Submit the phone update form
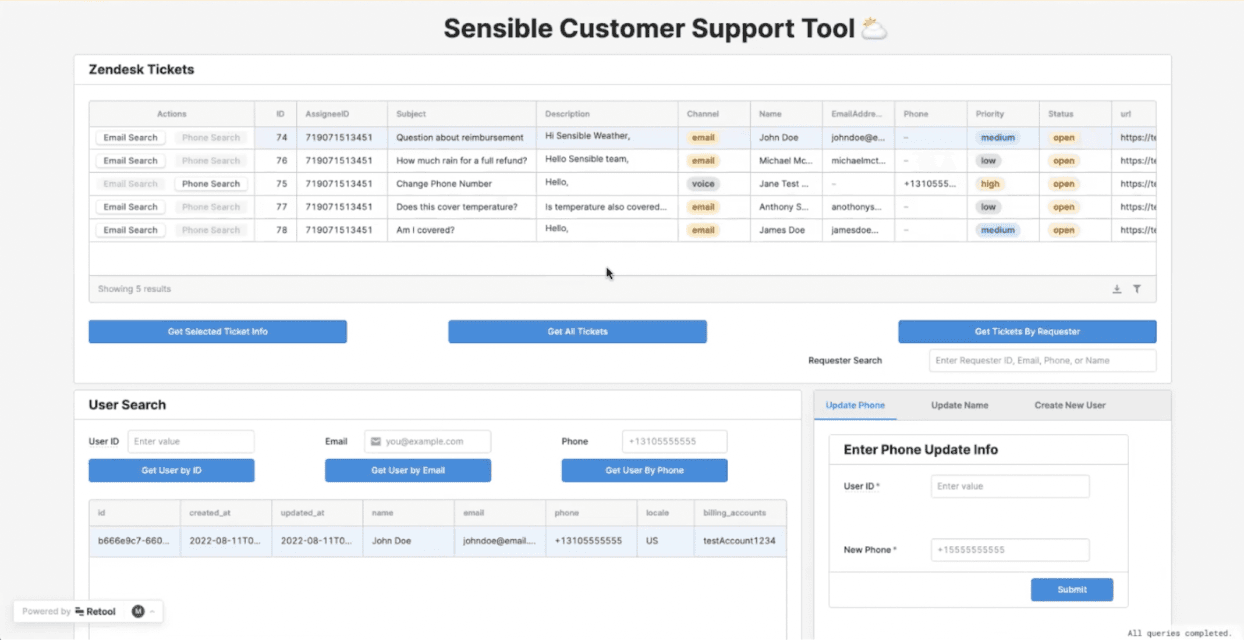 click(x=1071, y=589)
